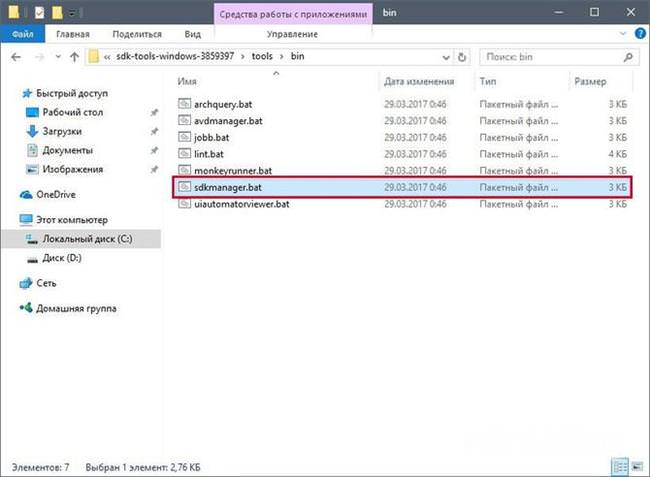Select Диск (D:) in the sidebar
The width and height of the screenshot is (650, 477).
(62, 258)
